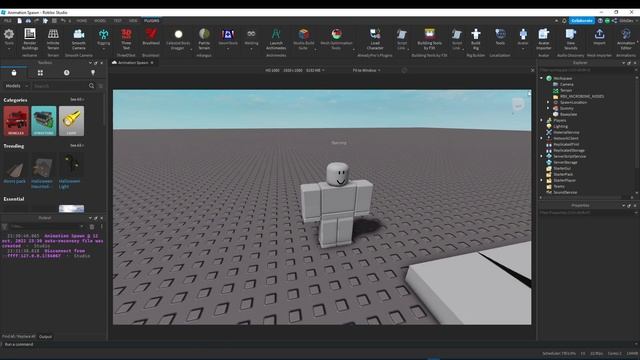The width and height of the screenshot is (640, 360).
Task: Expand the ServerScriptService node
Action: click(542, 156)
